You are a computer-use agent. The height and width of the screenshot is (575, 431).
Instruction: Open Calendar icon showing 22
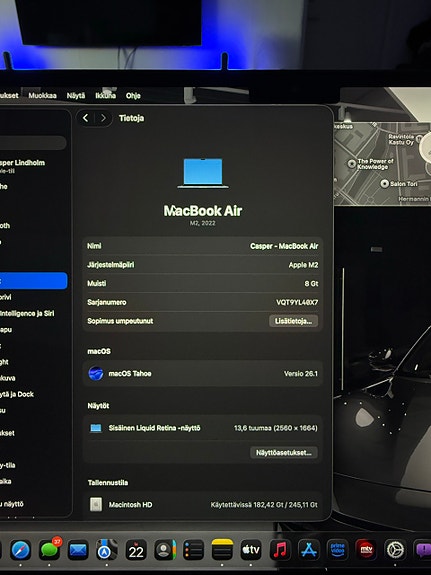(136, 550)
